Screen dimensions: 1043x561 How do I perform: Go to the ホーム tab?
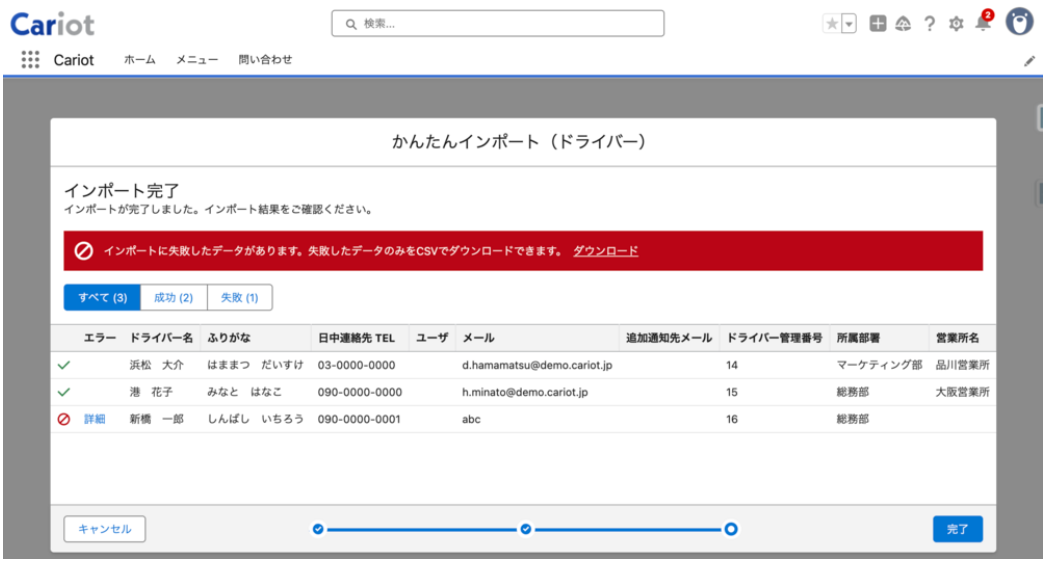pyautogui.click(x=140, y=60)
